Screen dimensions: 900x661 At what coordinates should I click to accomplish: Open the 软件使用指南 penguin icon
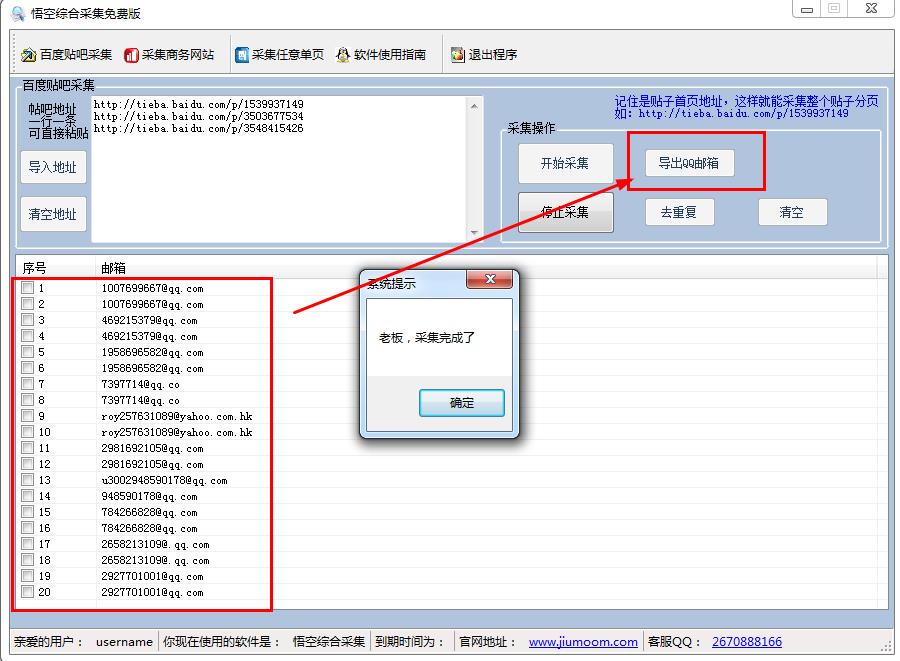[343, 55]
